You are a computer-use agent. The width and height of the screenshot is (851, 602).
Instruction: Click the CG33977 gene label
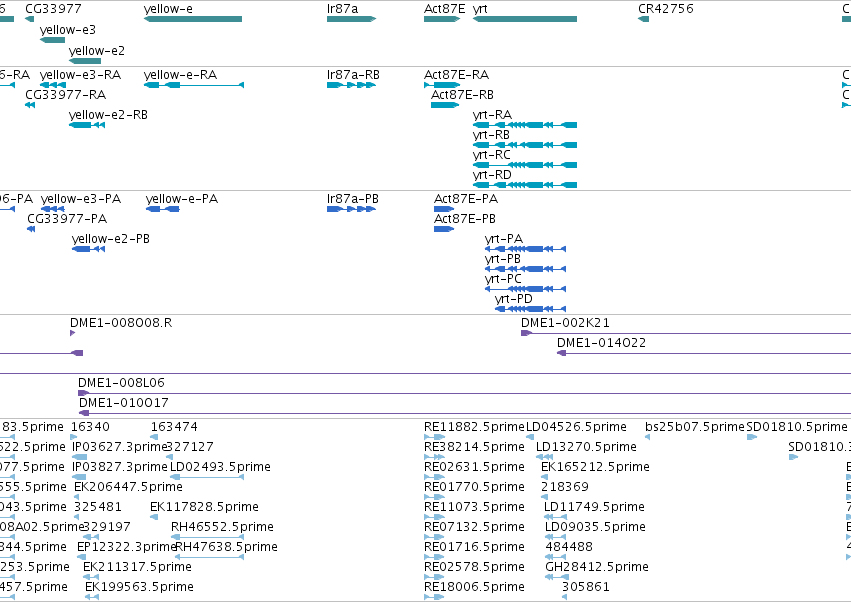[53, 9]
